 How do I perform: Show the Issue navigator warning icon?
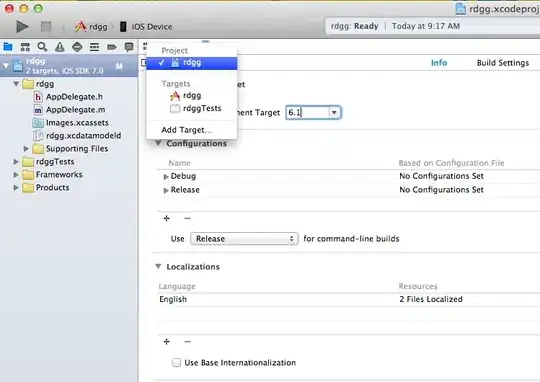[60, 47]
